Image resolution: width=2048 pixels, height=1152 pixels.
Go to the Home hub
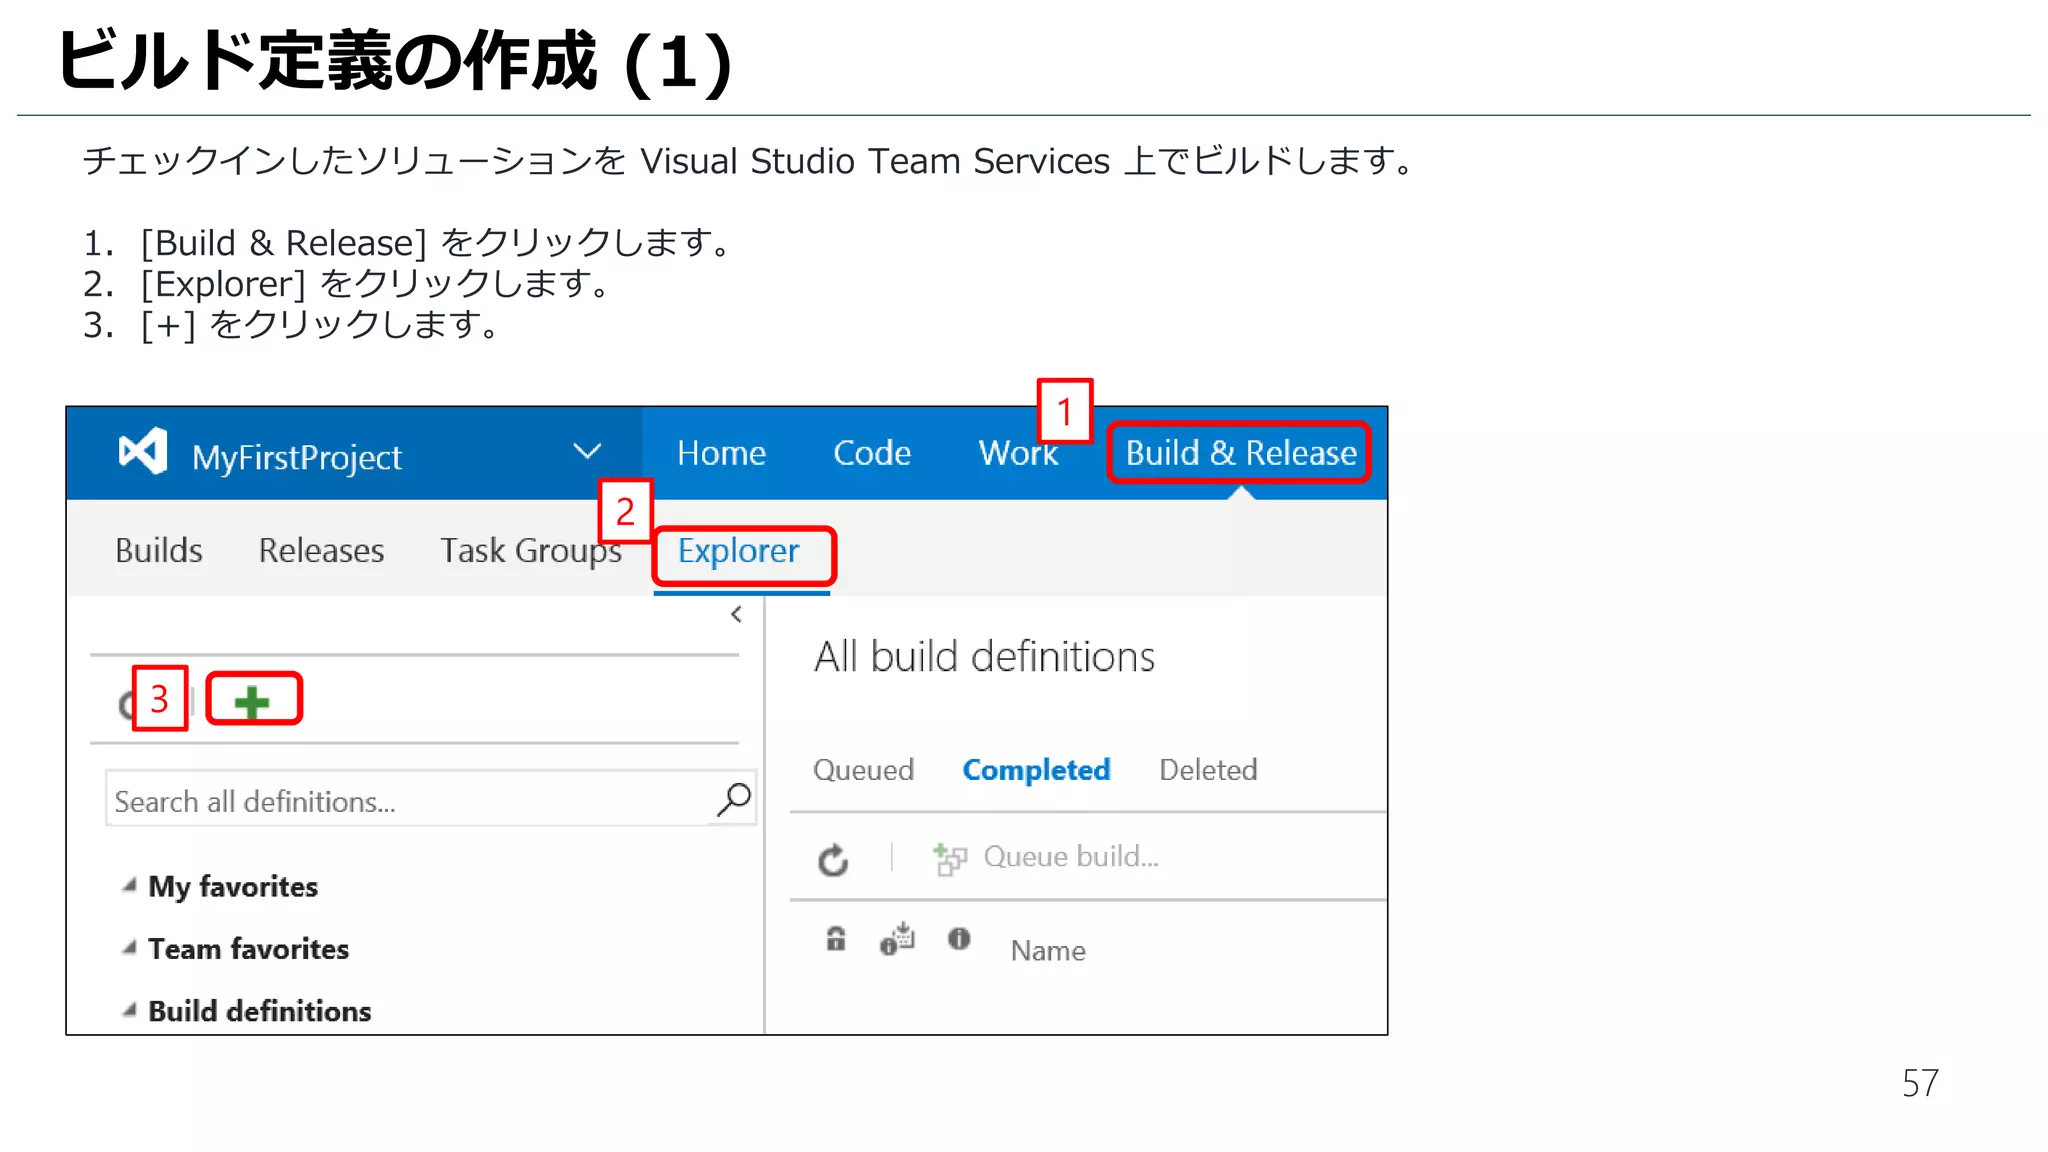(721, 453)
